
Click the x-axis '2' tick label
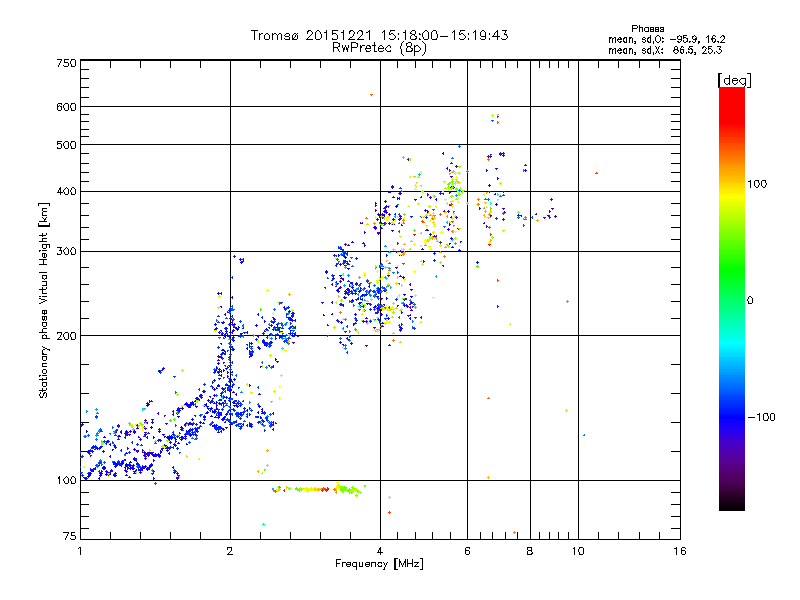click(x=230, y=551)
